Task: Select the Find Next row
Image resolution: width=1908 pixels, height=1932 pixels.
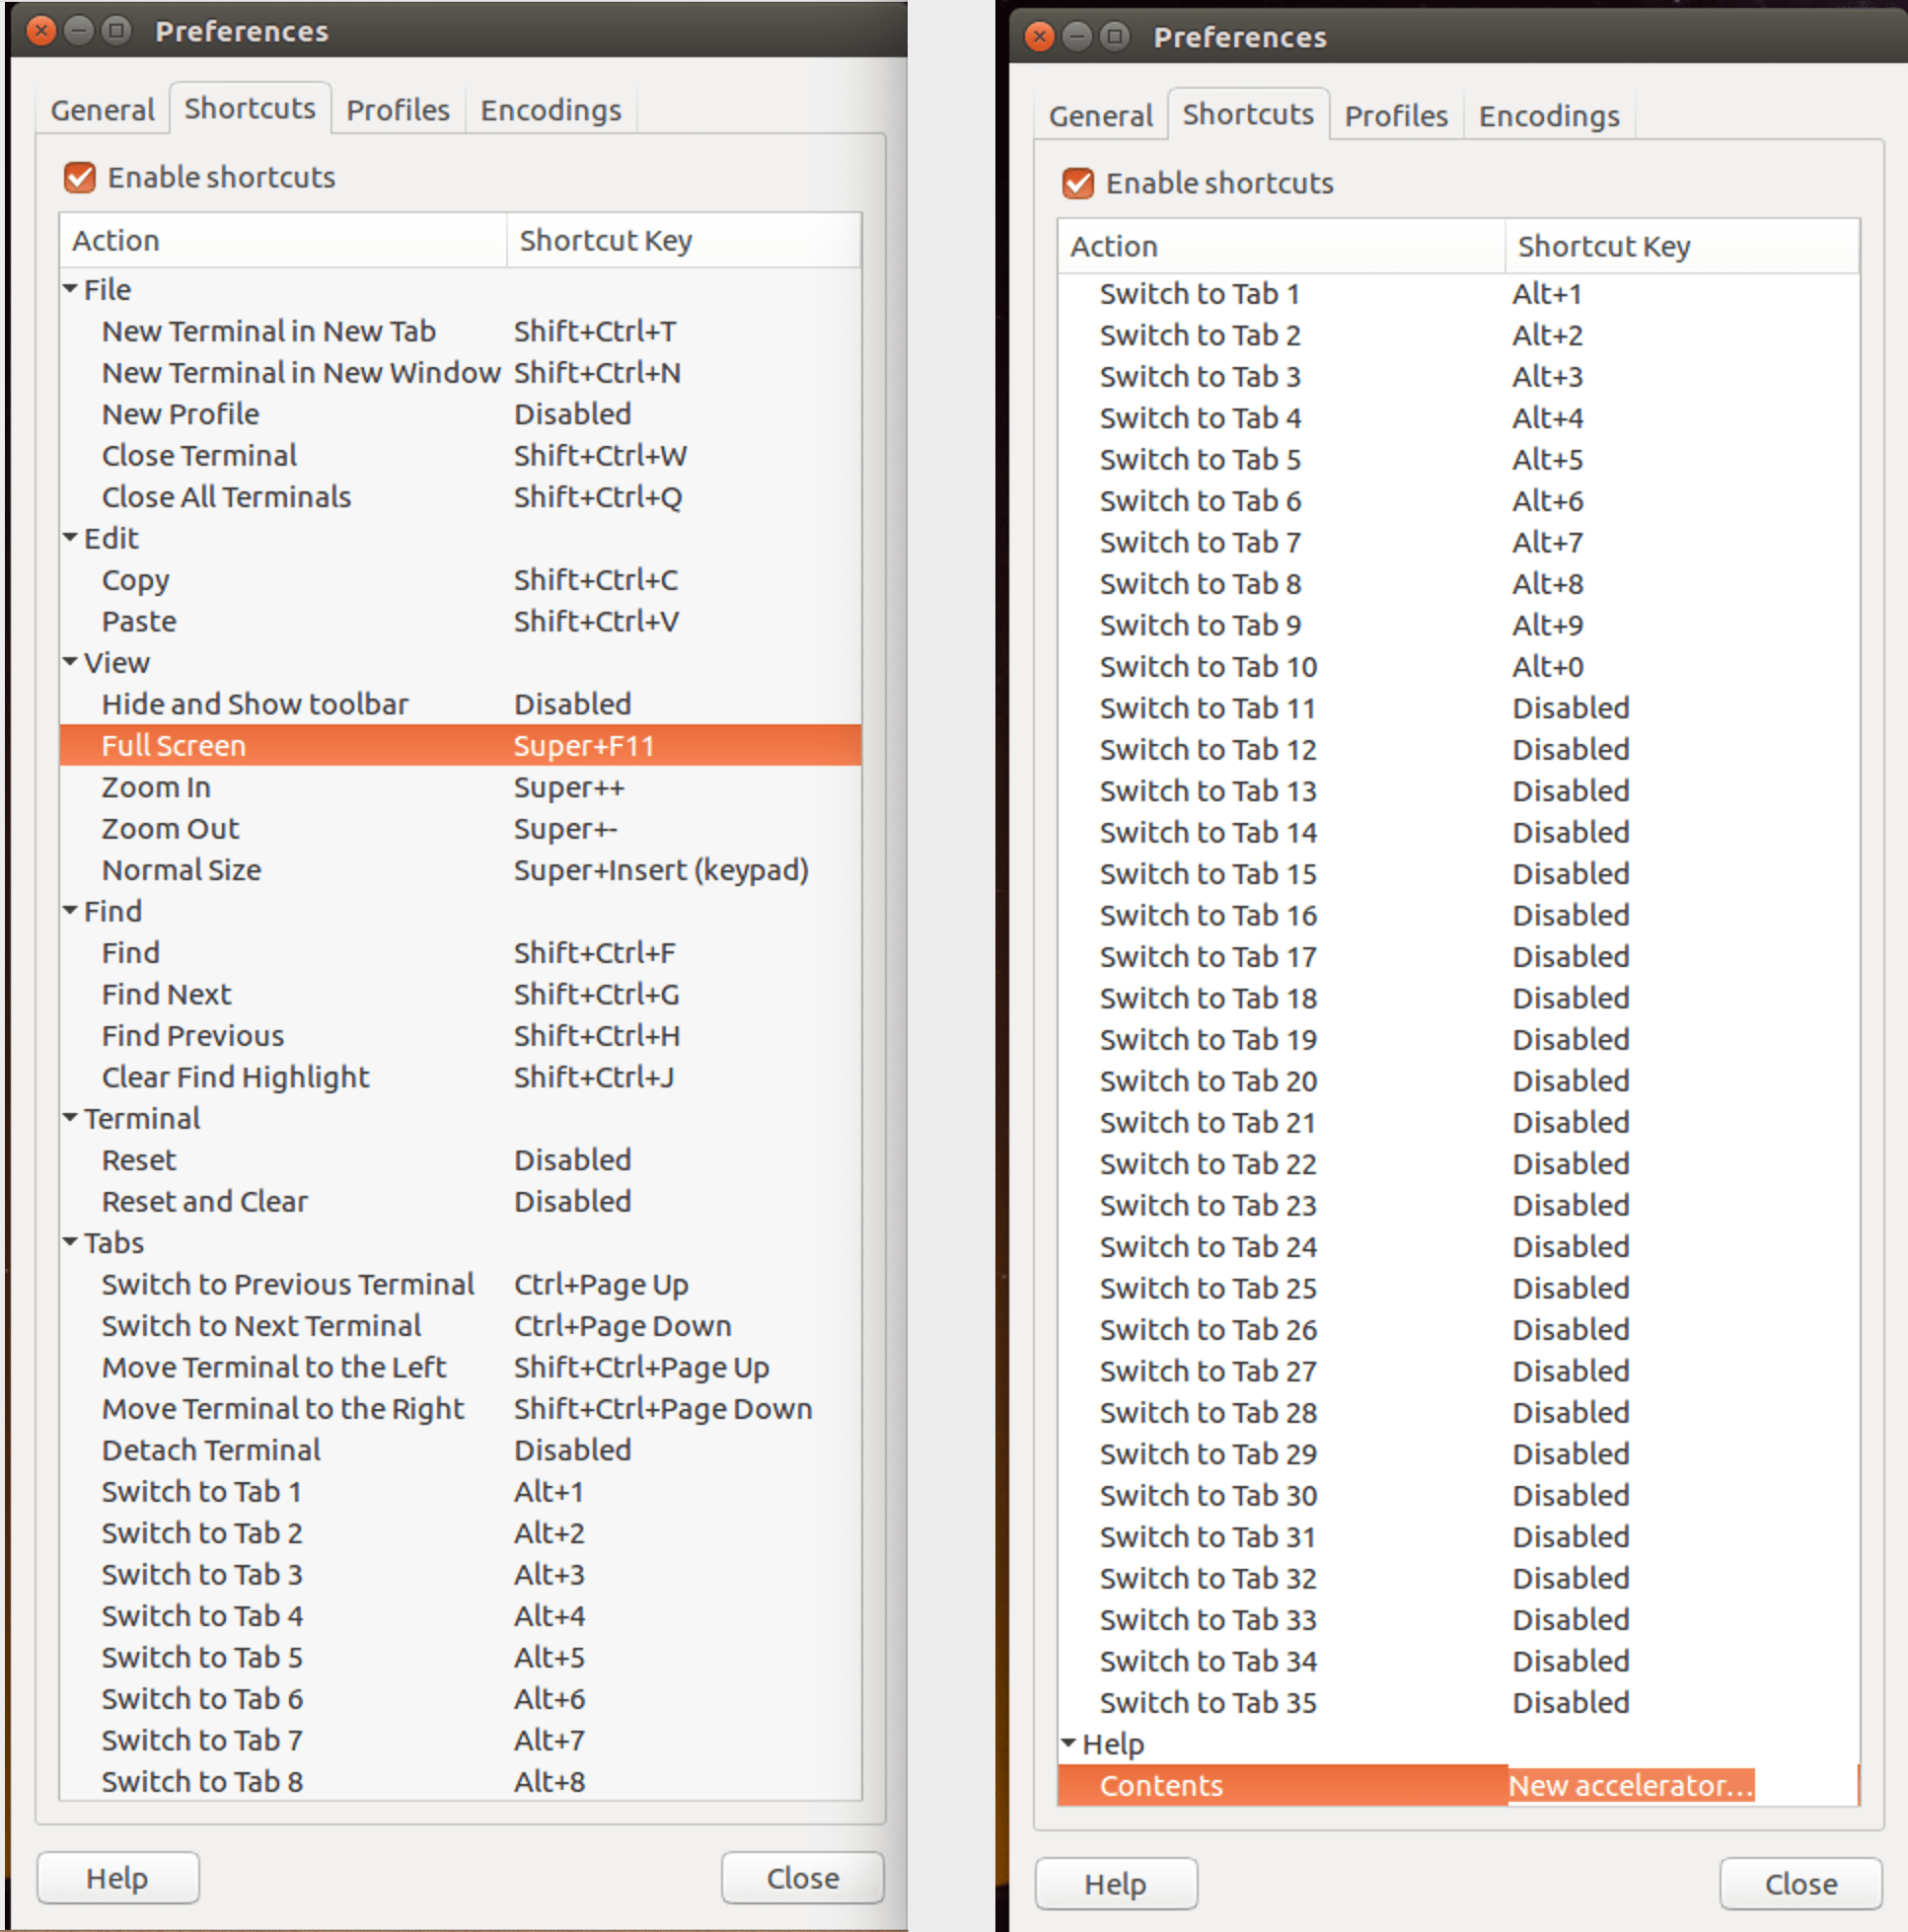Action: click(x=460, y=994)
